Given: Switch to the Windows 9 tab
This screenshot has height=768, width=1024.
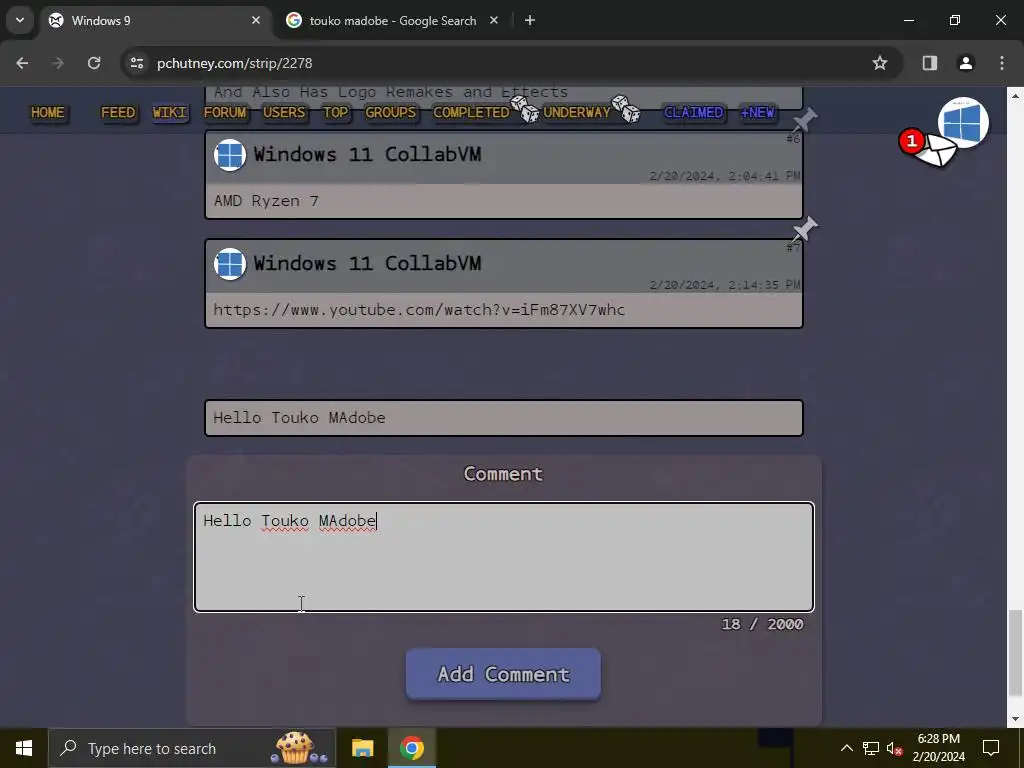Looking at the screenshot, I should tap(157, 20).
